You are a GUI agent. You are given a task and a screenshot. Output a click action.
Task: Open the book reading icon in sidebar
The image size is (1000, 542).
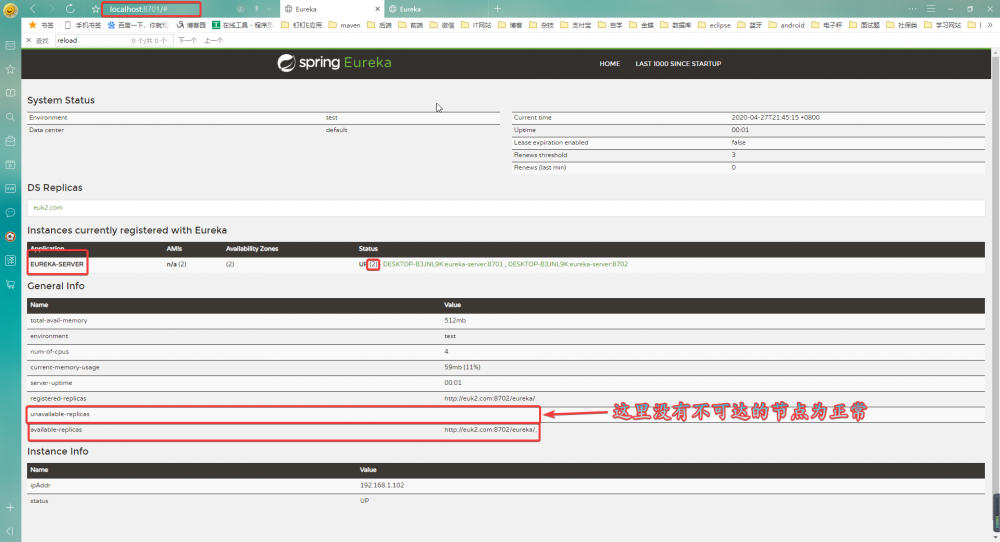click(10, 93)
